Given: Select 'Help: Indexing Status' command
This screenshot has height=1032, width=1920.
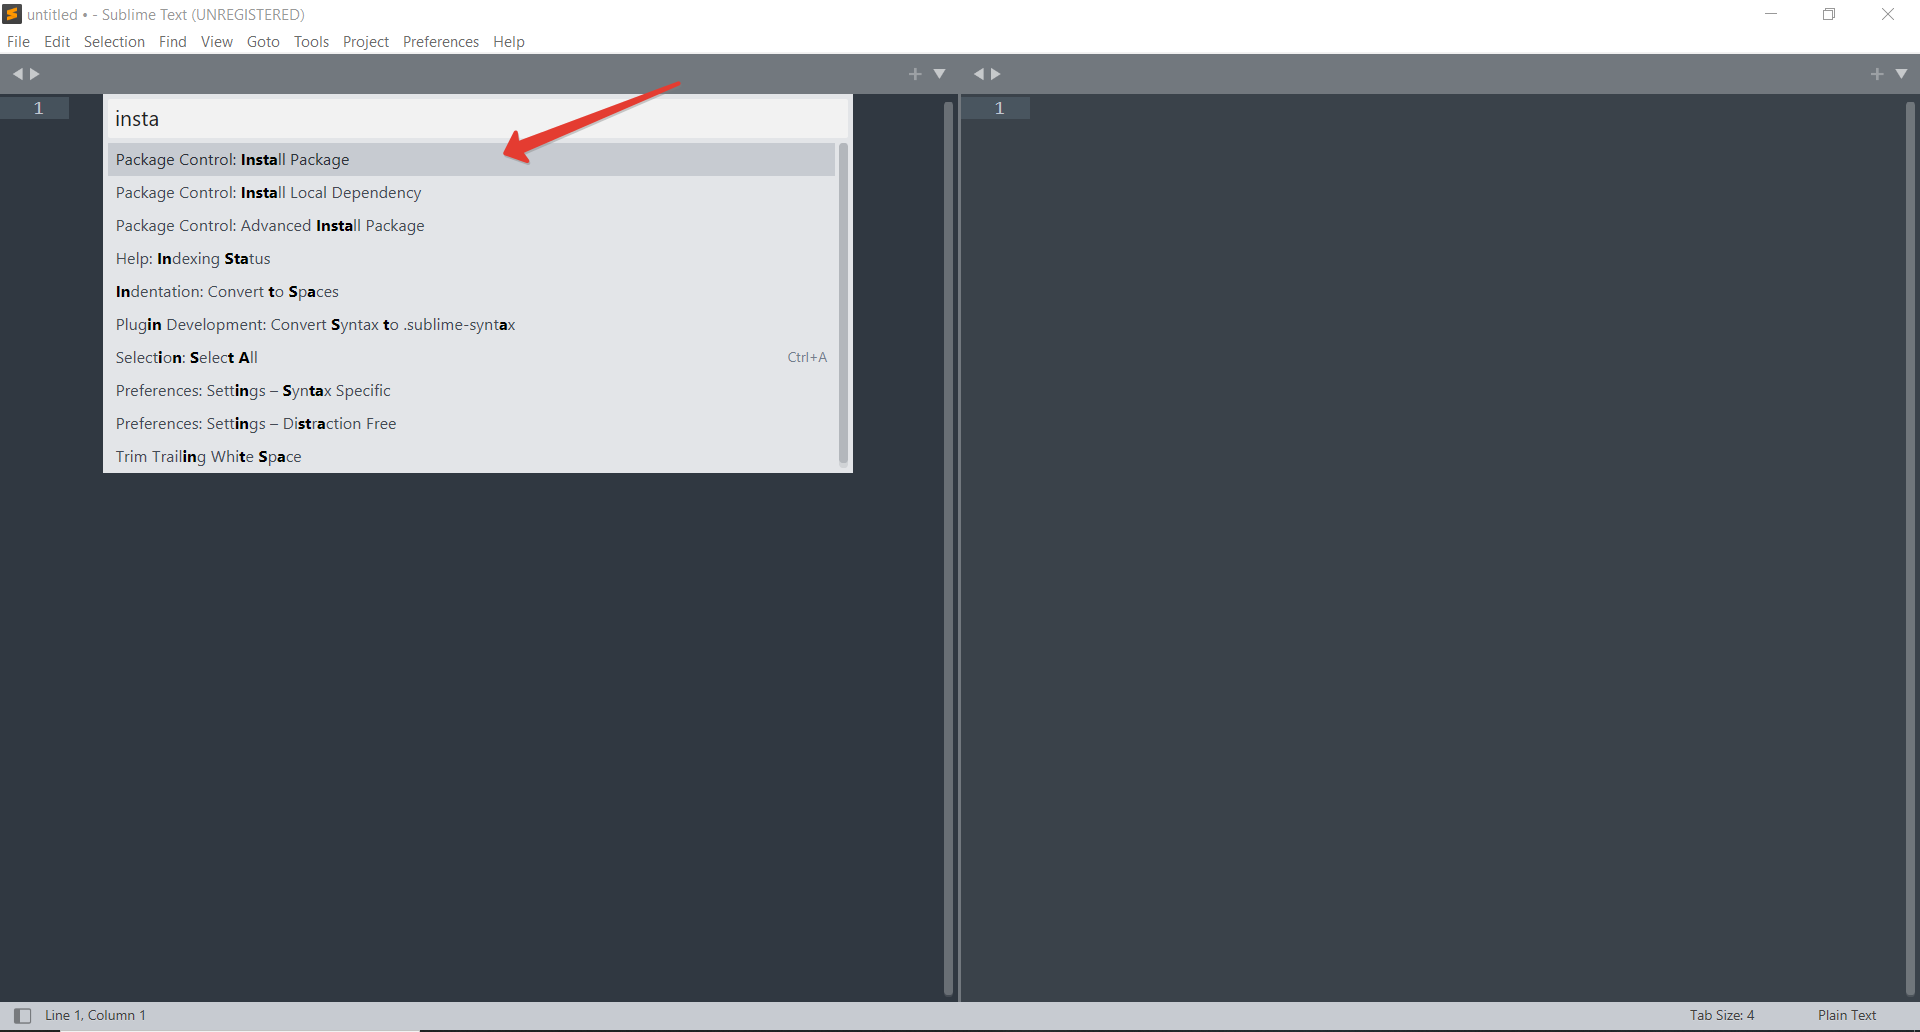Looking at the screenshot, I should [x=471, y=259].
